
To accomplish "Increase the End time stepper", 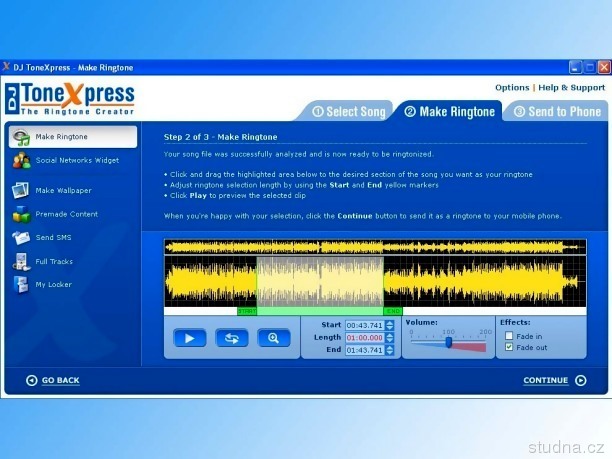I will pyautogui.click(x=390, y=348).
